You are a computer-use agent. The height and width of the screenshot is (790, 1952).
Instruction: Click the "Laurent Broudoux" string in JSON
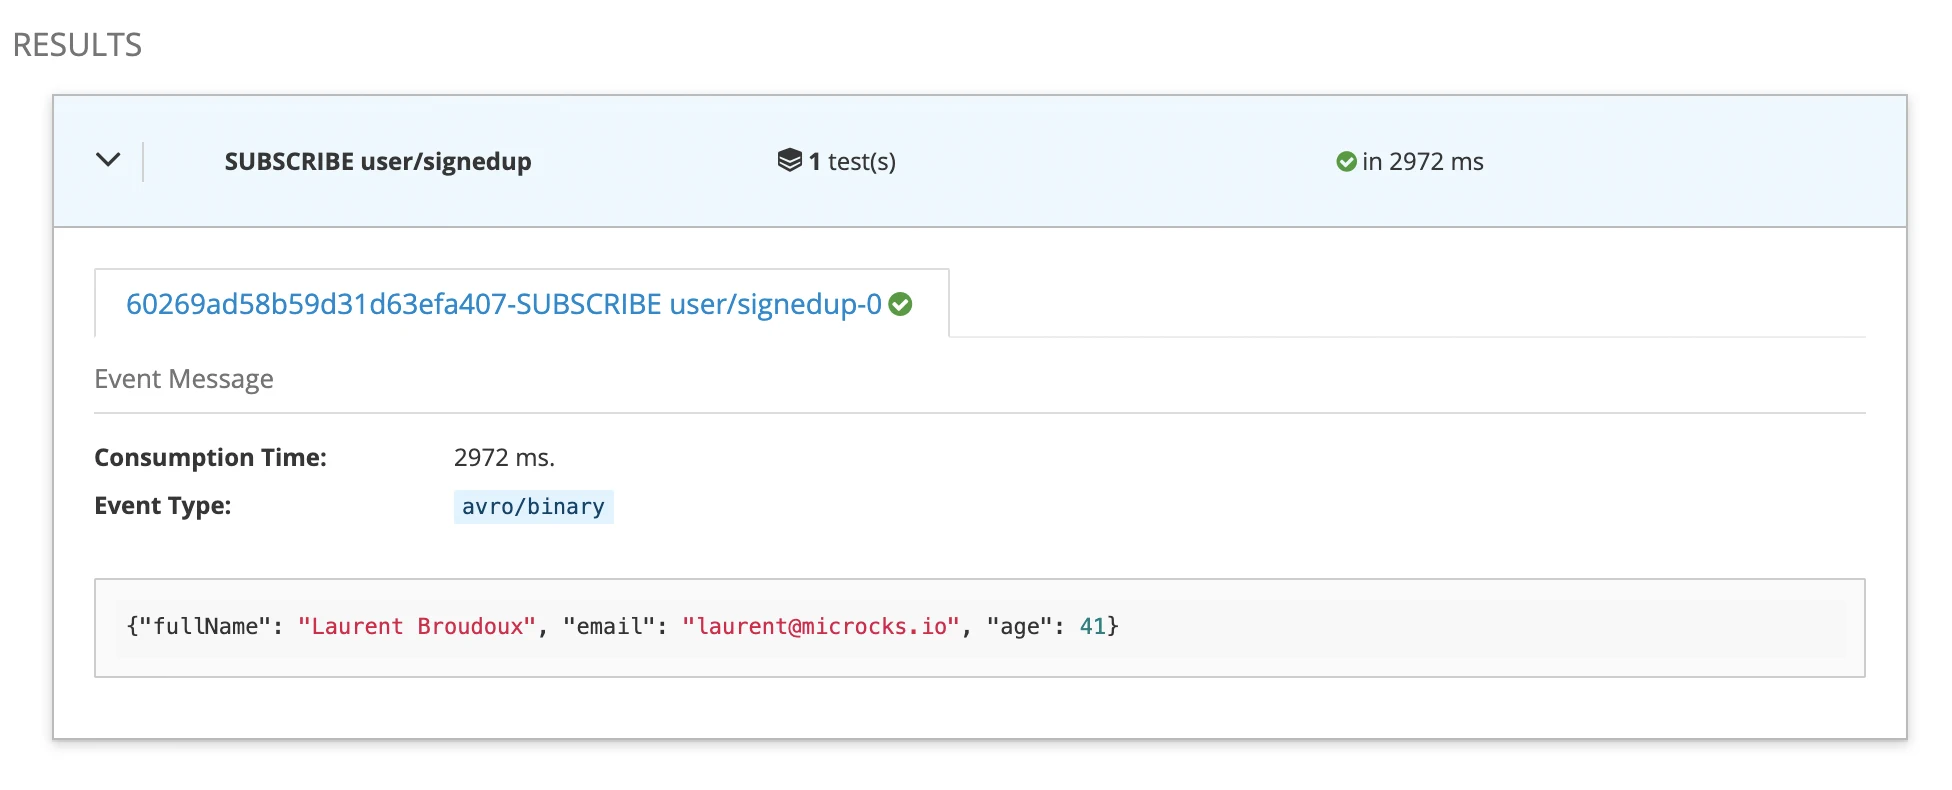[417, 627]
